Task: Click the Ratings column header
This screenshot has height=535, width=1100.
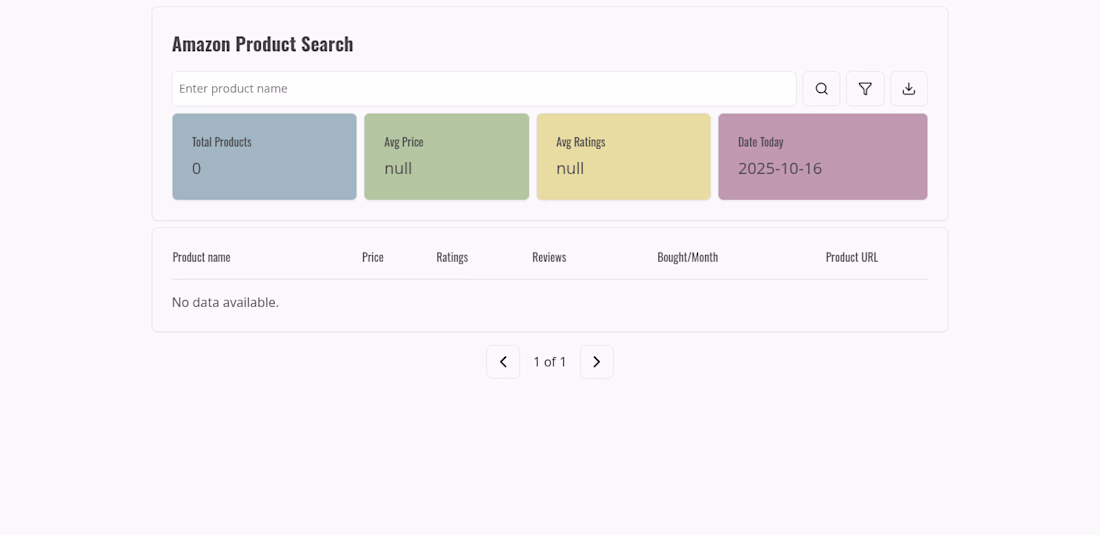Action: (x=452, y=257)
